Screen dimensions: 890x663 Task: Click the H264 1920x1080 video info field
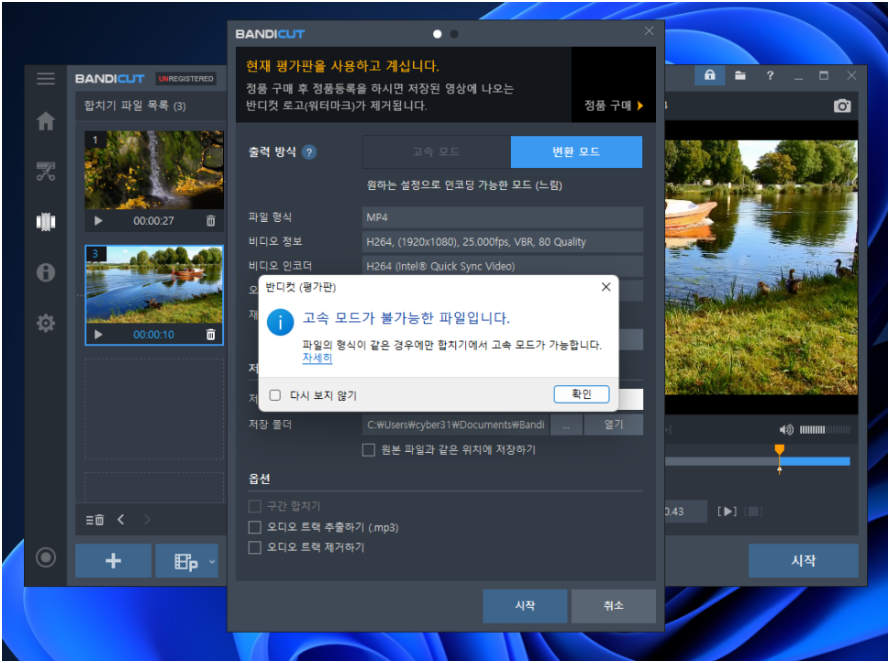[502, 242]
